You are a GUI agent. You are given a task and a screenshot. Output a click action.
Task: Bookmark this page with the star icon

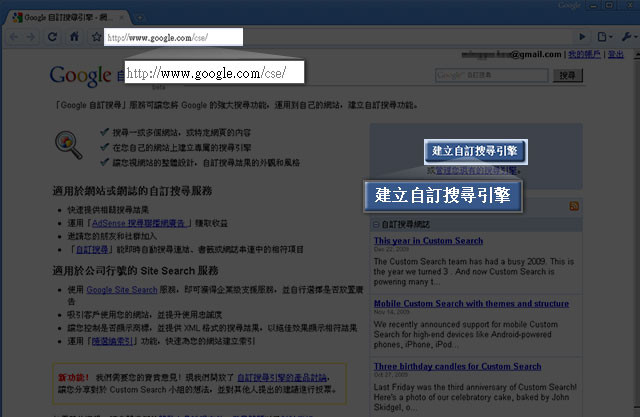click(x=96, y=37)
